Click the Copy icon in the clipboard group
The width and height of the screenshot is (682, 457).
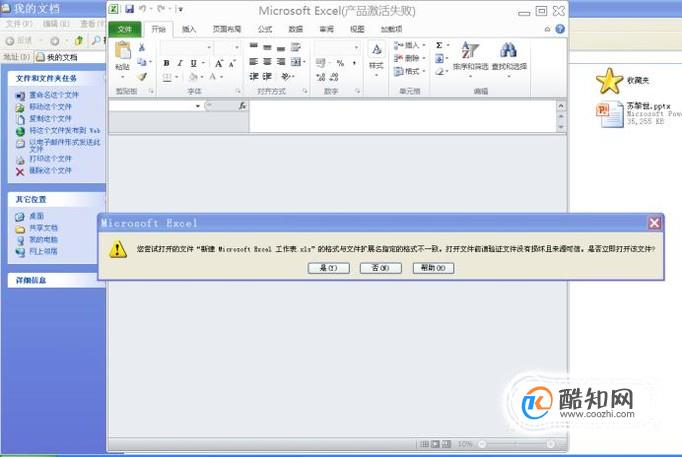click(x=142, y=62)
